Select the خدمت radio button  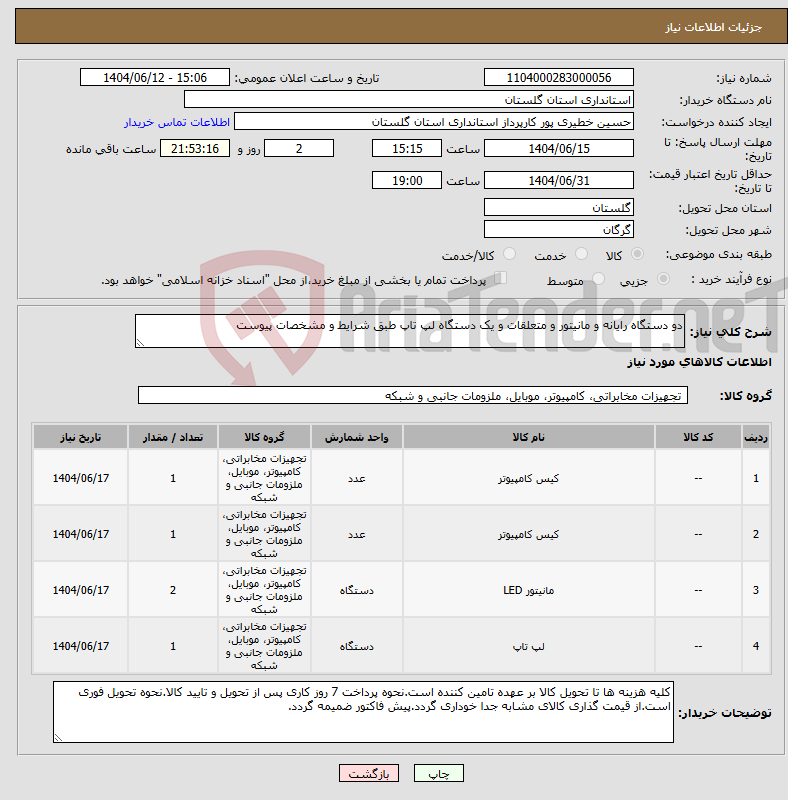pyautogui.click(x=581, y=254)
